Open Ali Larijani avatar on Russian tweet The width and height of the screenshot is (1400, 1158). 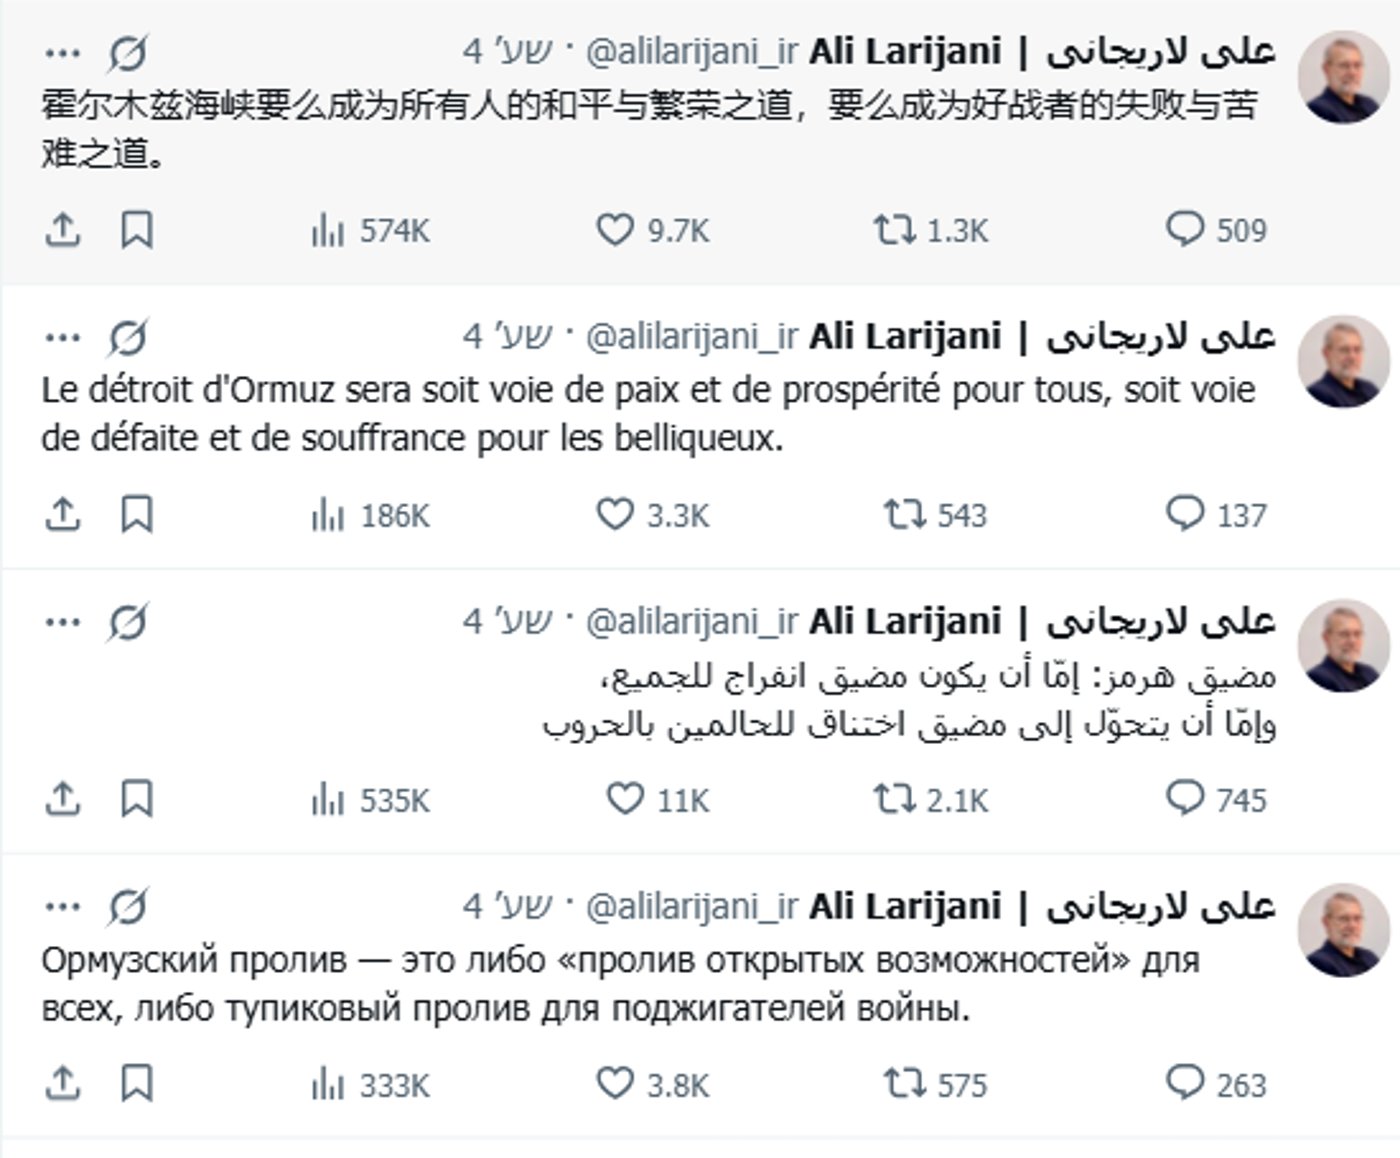[1343, 929]
